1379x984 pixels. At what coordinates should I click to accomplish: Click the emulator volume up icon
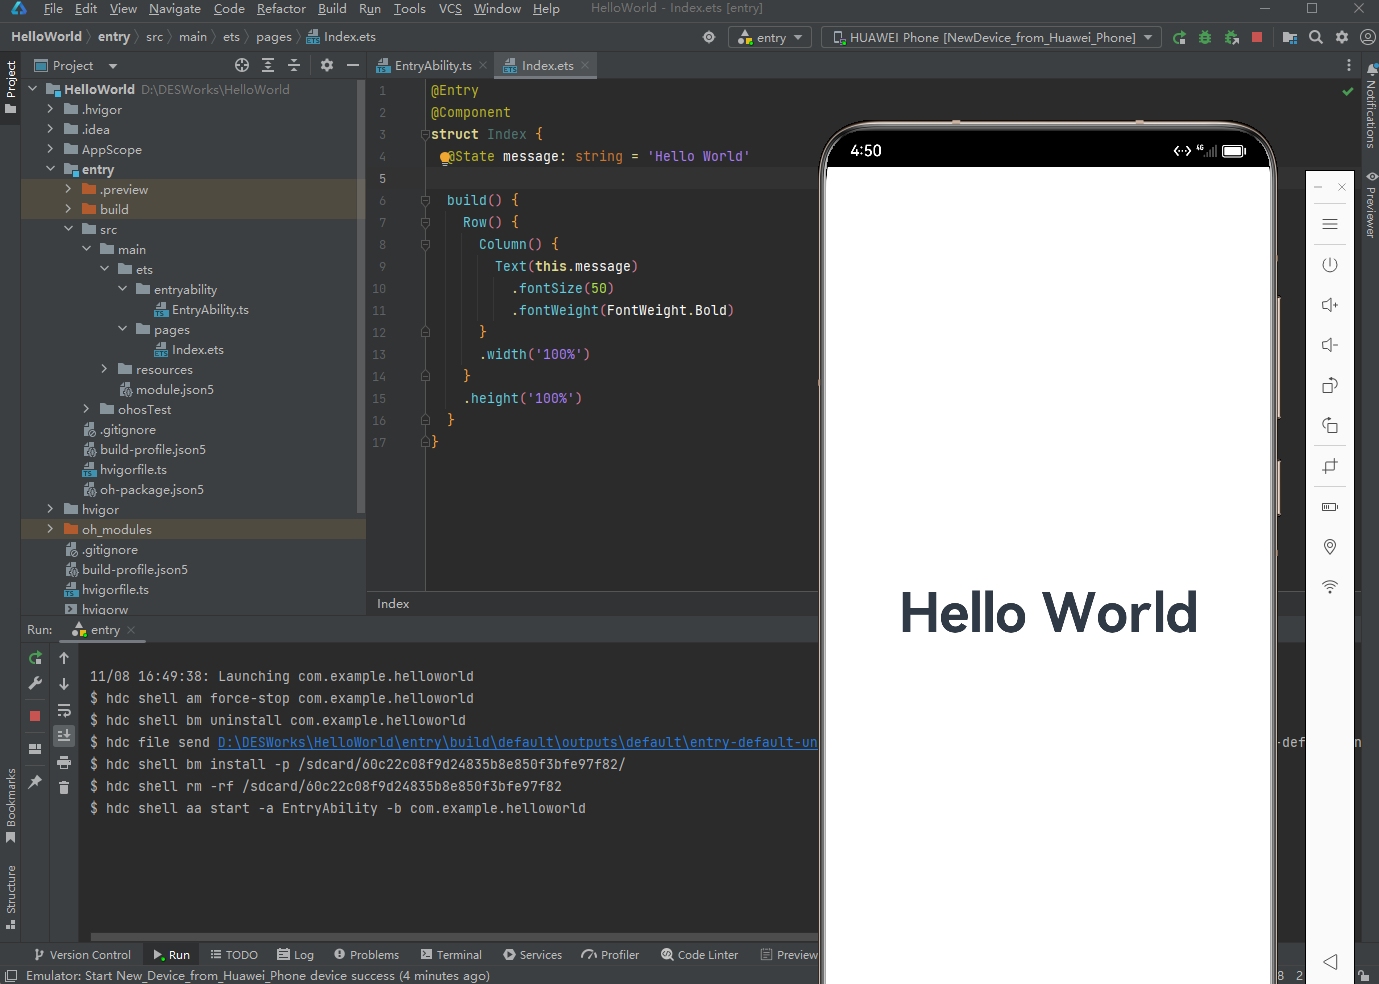1329,305
